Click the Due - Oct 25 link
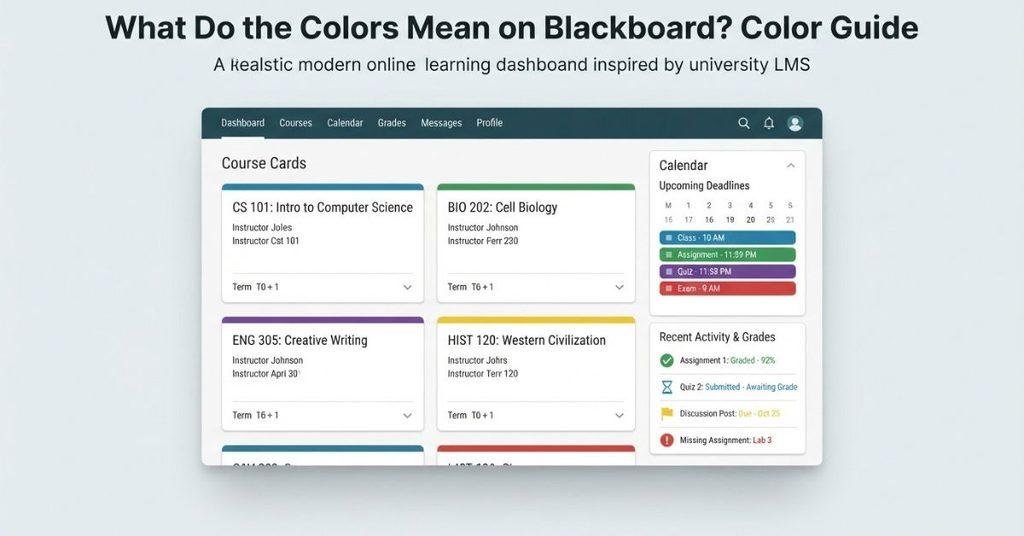 click(760, 414)
